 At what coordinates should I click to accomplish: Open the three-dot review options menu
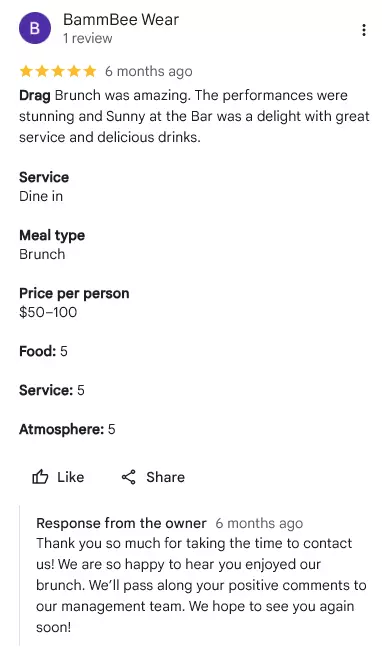click(363, 30)
